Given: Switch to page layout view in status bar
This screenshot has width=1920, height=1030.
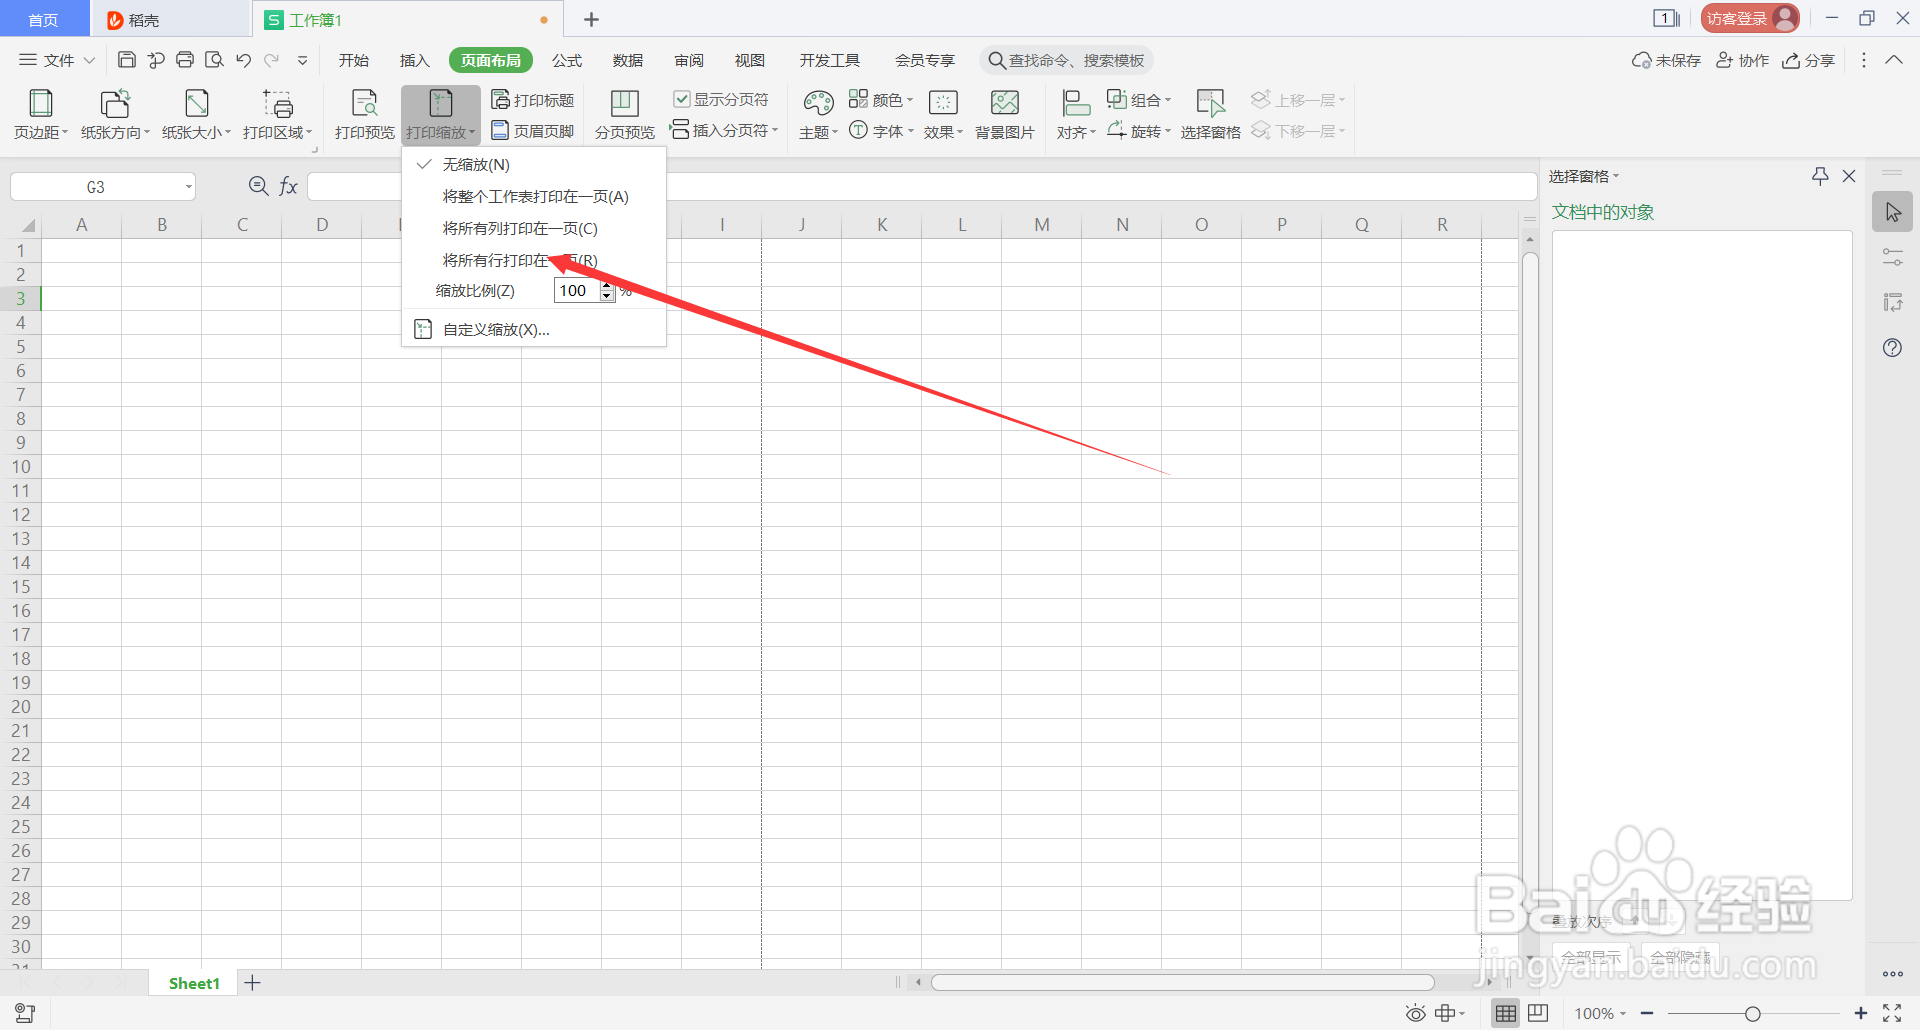Looking at the screenshot, I should [x=1538, y=1014].
